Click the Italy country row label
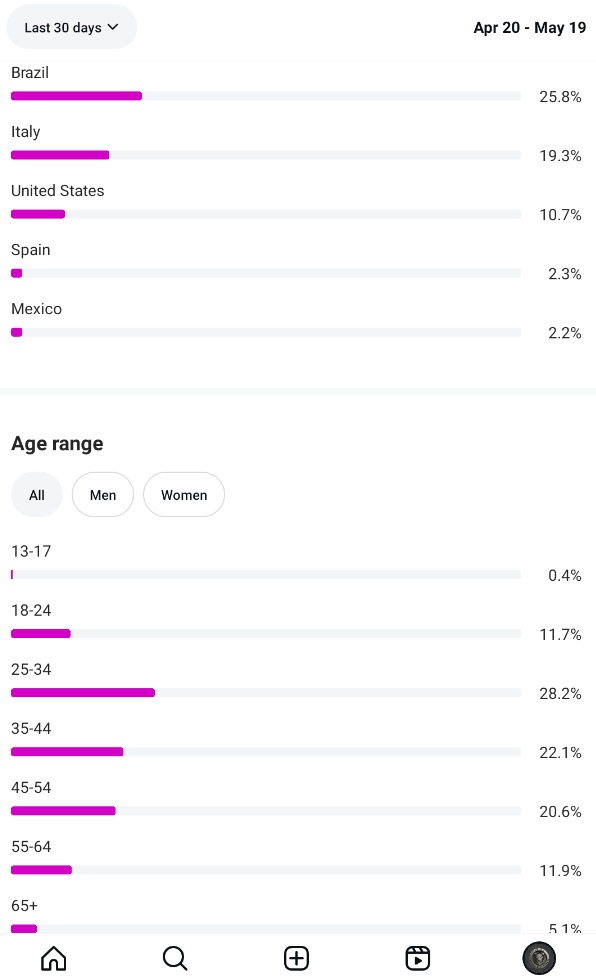The height and width of the screenshot is (976, 596). (26, 132)
